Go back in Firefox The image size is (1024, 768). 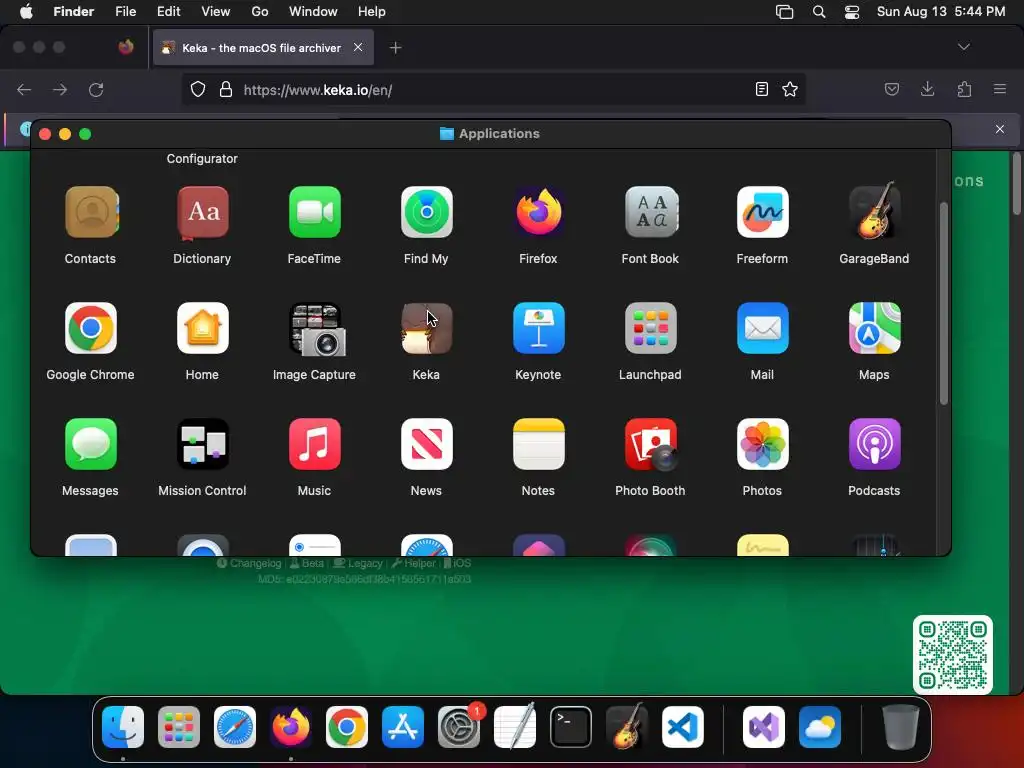click(x=24, y=89)
